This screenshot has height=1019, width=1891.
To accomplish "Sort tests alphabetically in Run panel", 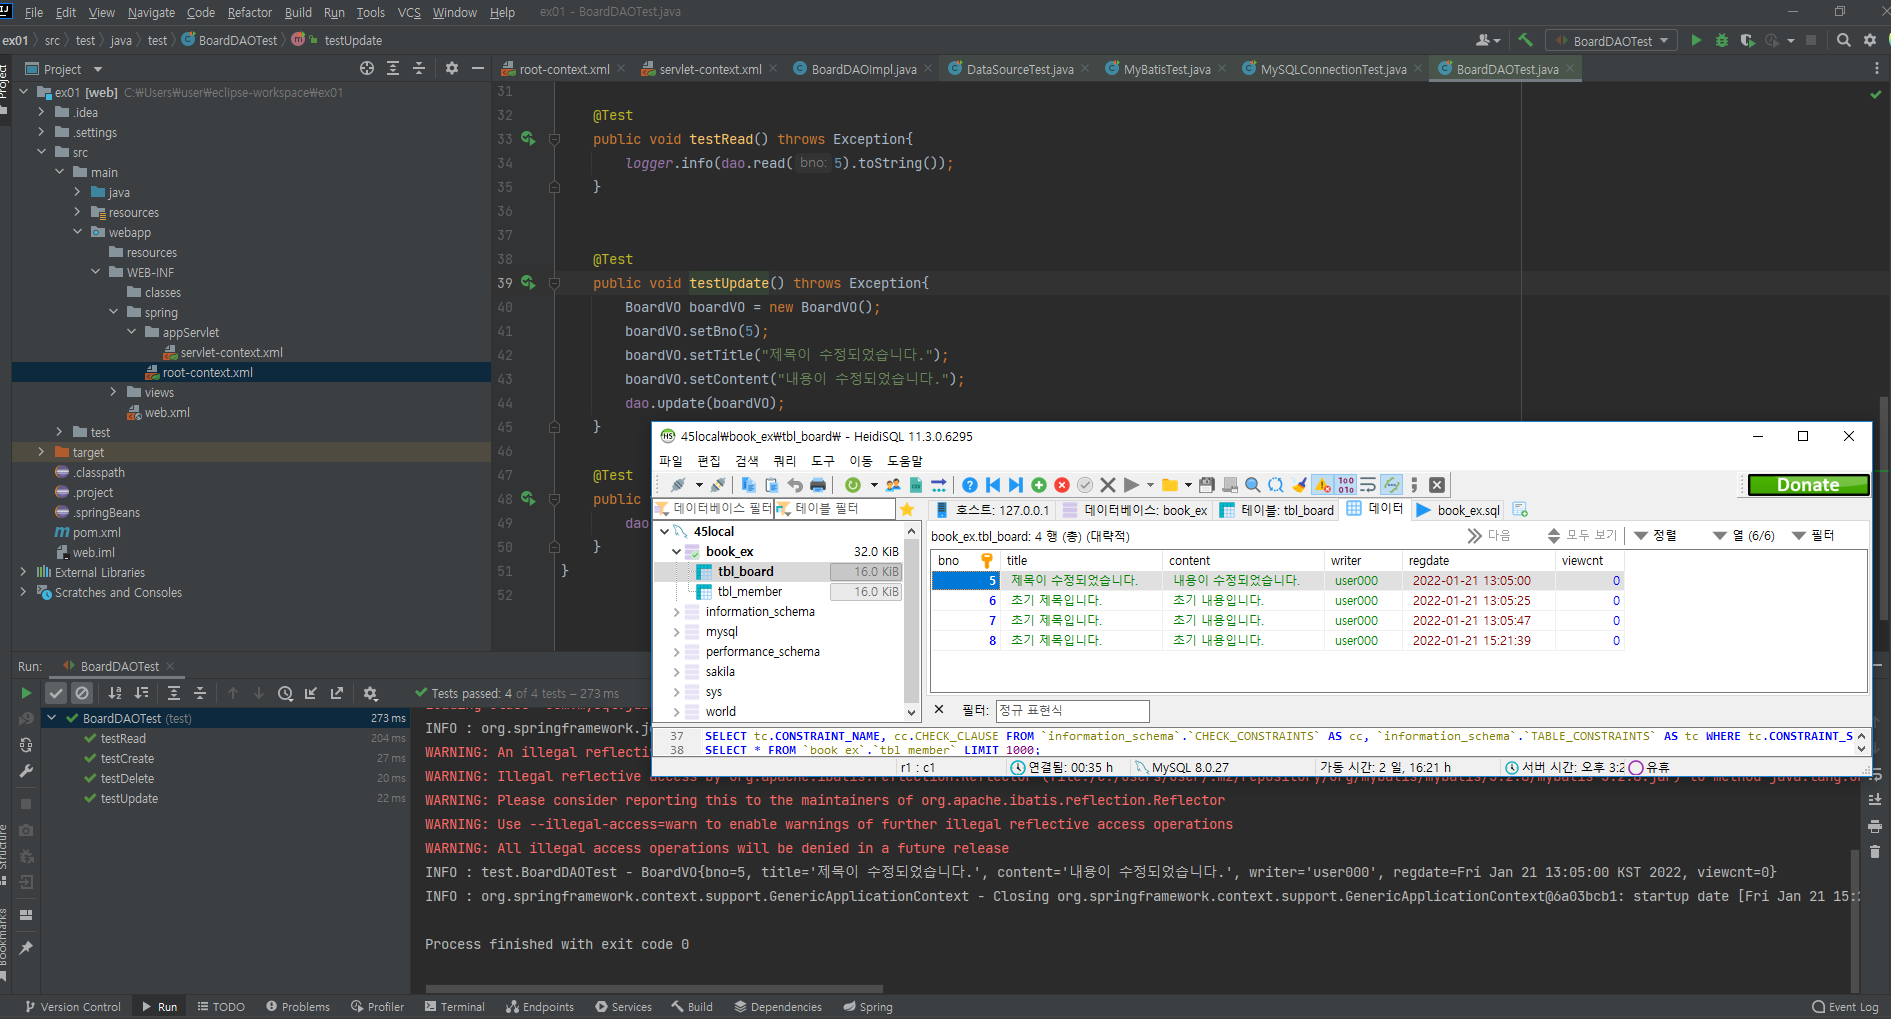I will [115, 693].
